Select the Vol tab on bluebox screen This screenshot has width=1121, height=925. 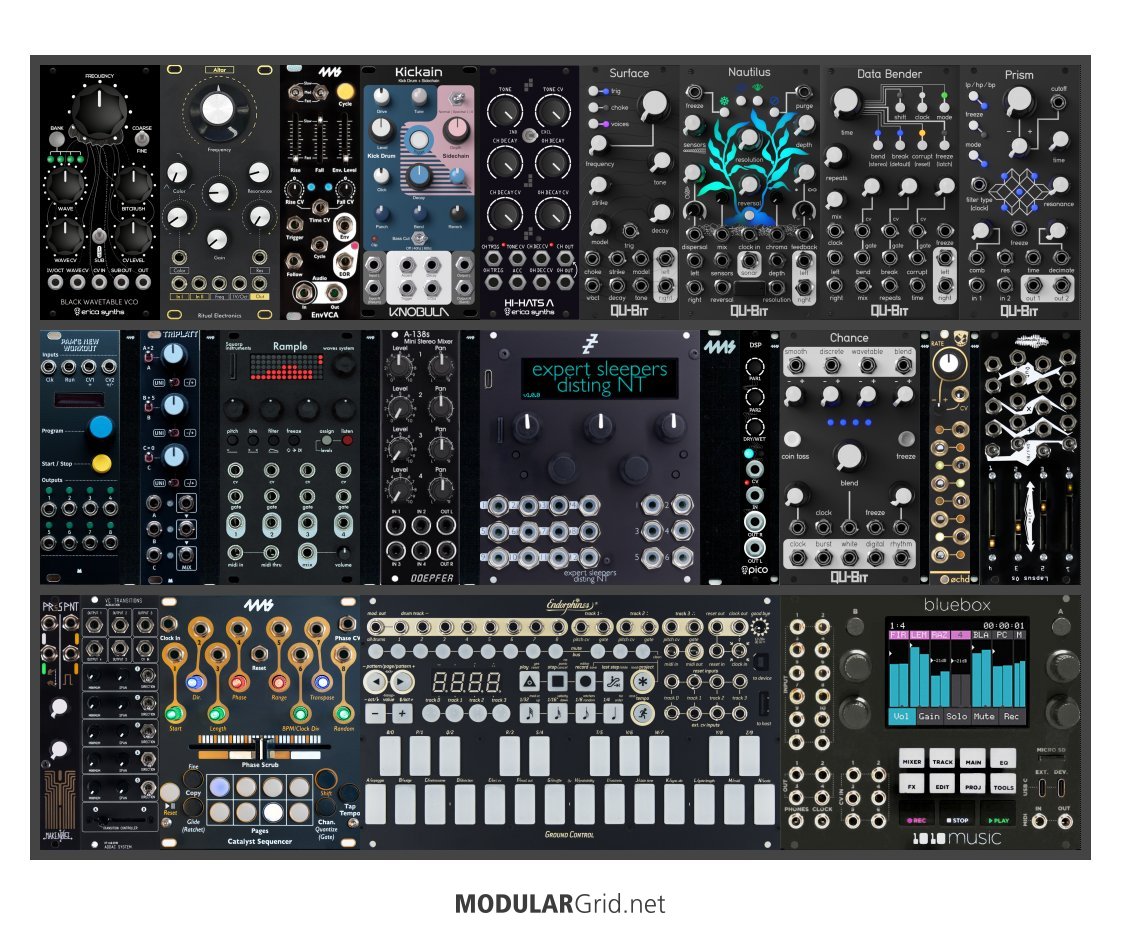pos(901,716)
